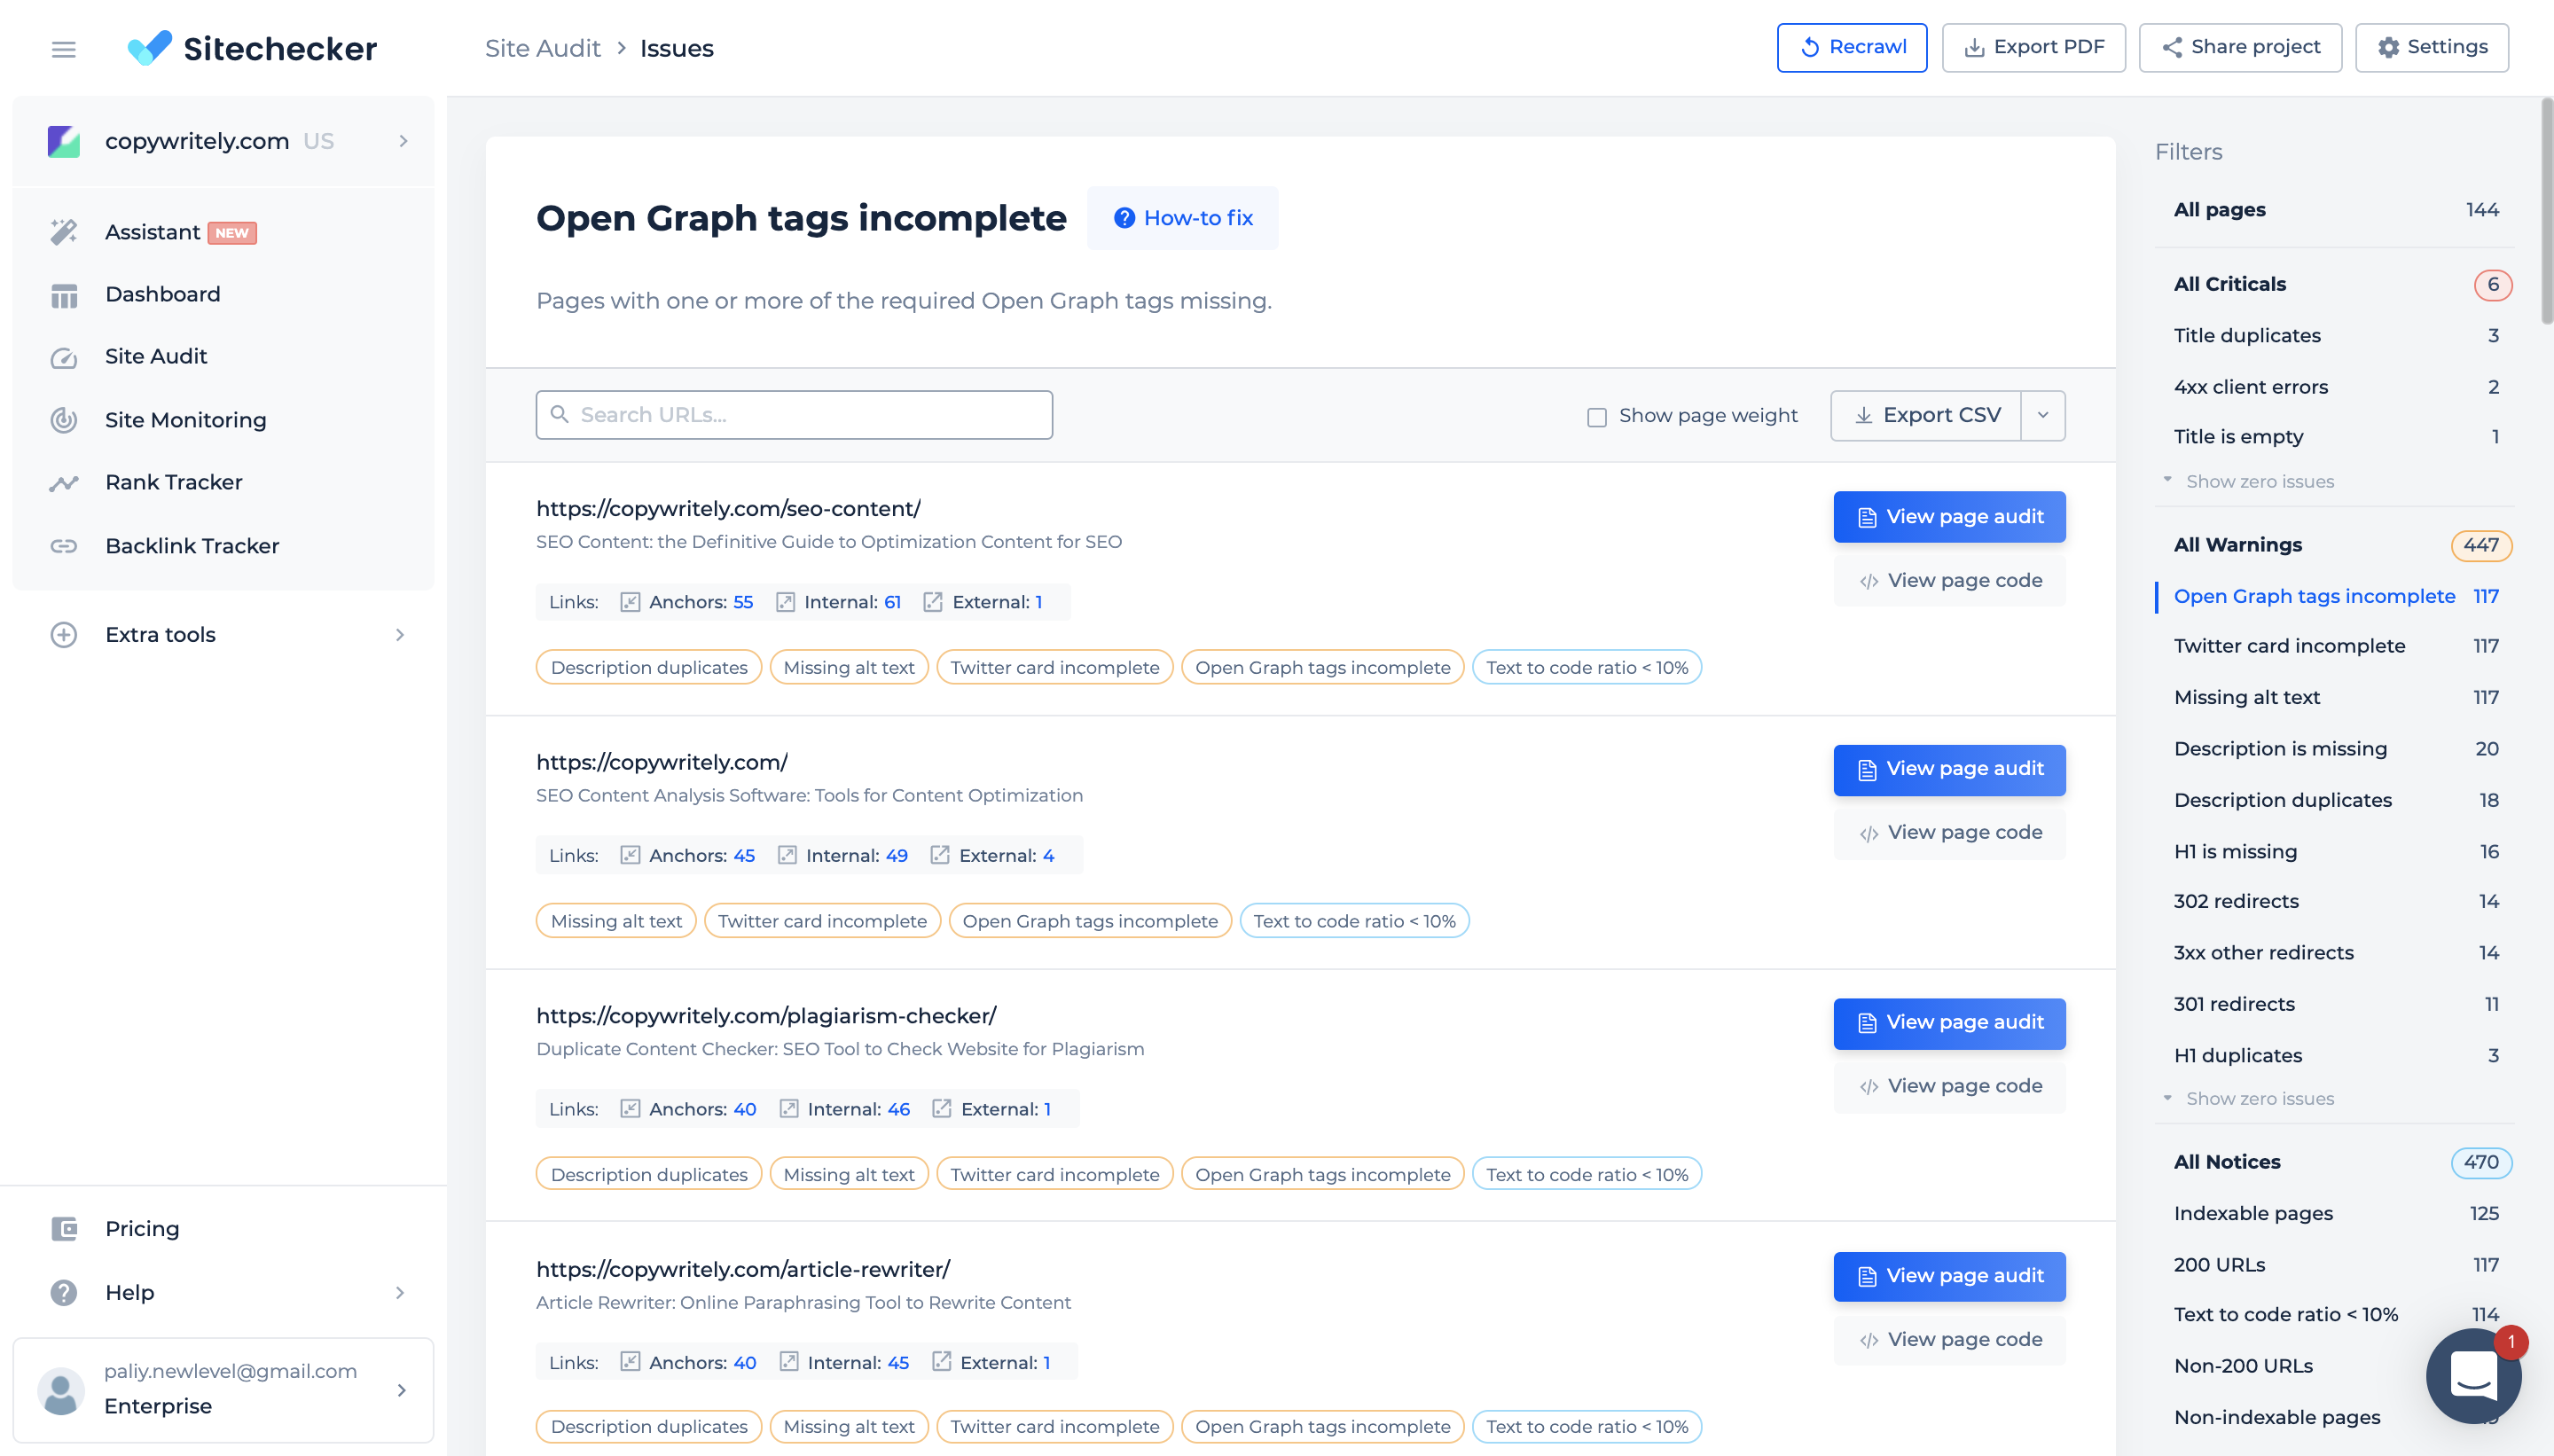The height and width of the screenshot is (1456, 2554).
Task: Open the How-to fix link
Action: point(1183,218)
